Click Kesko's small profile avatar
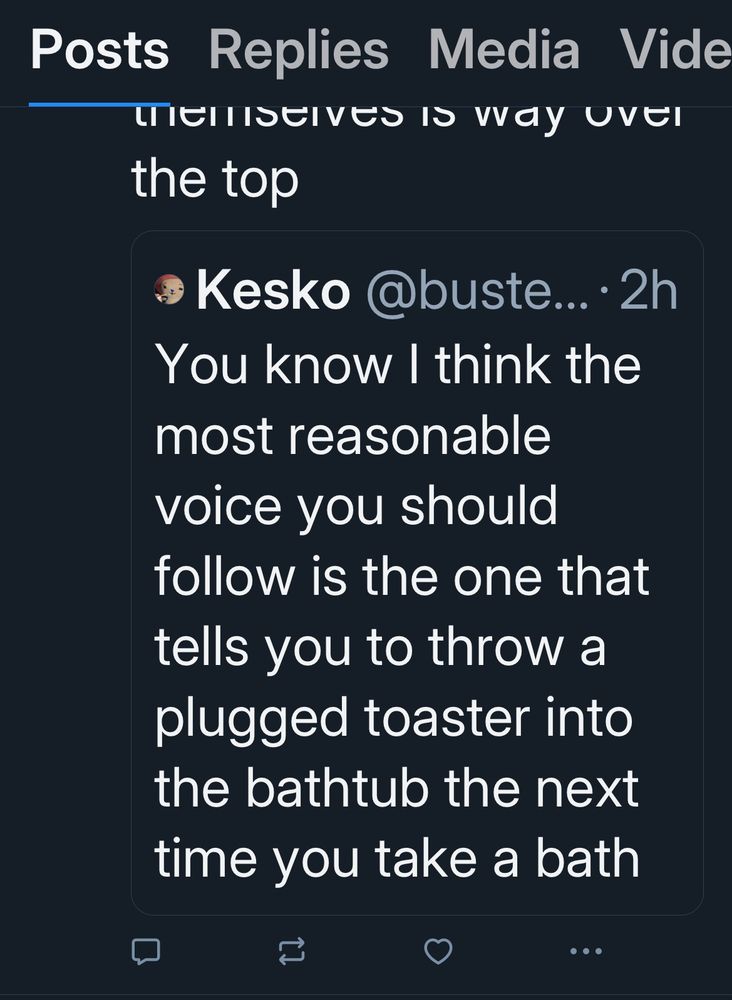The image size is (732, 1000). click(170, 291)
